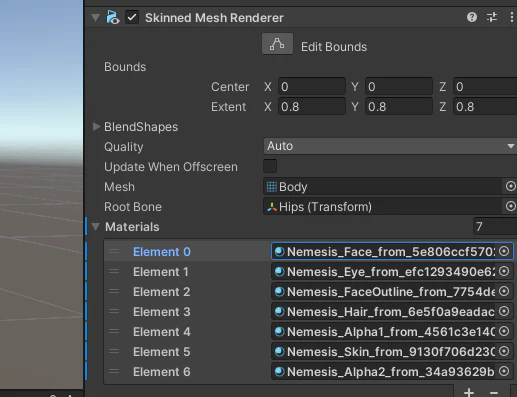Click the Materials size field showing 7

click(495, 227)
